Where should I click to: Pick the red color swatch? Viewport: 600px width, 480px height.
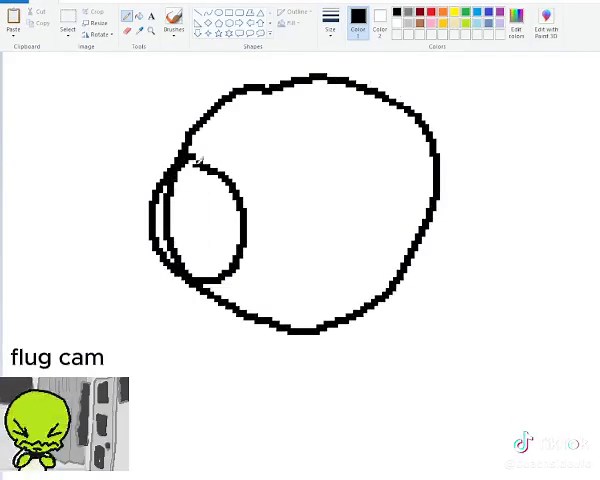click(x=431, y=12)
